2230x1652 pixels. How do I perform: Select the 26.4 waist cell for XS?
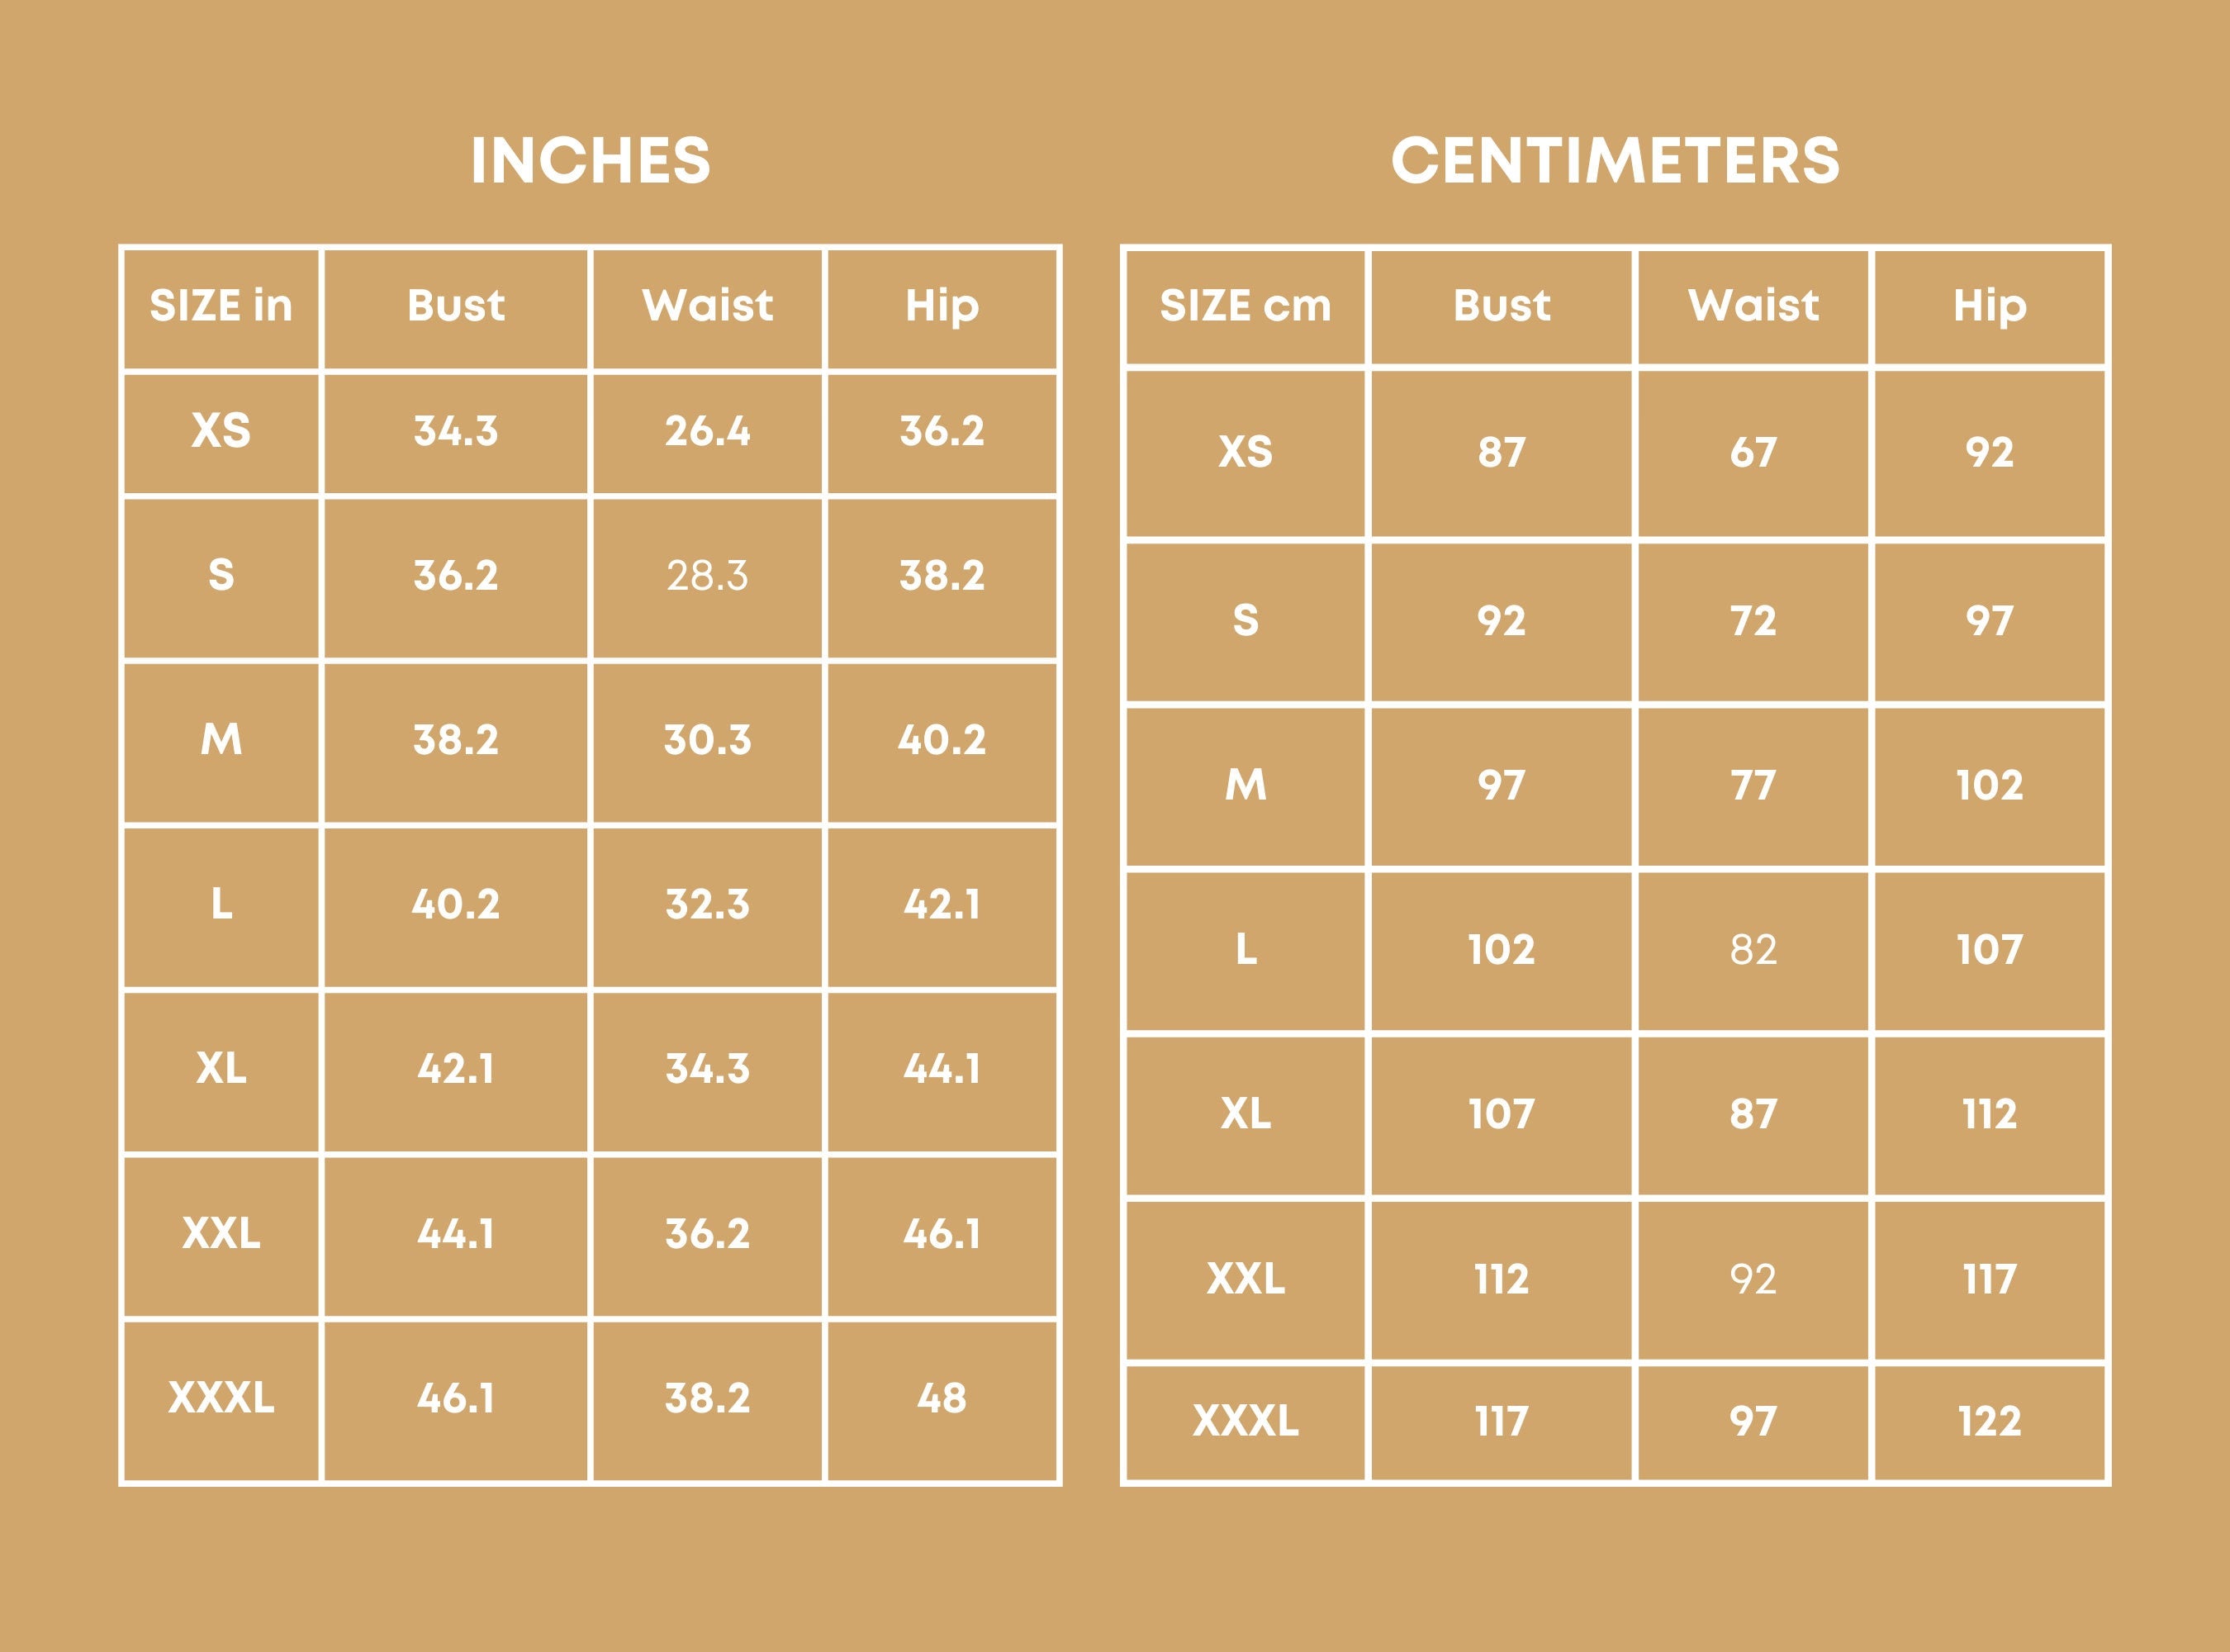tap(707, 431)
